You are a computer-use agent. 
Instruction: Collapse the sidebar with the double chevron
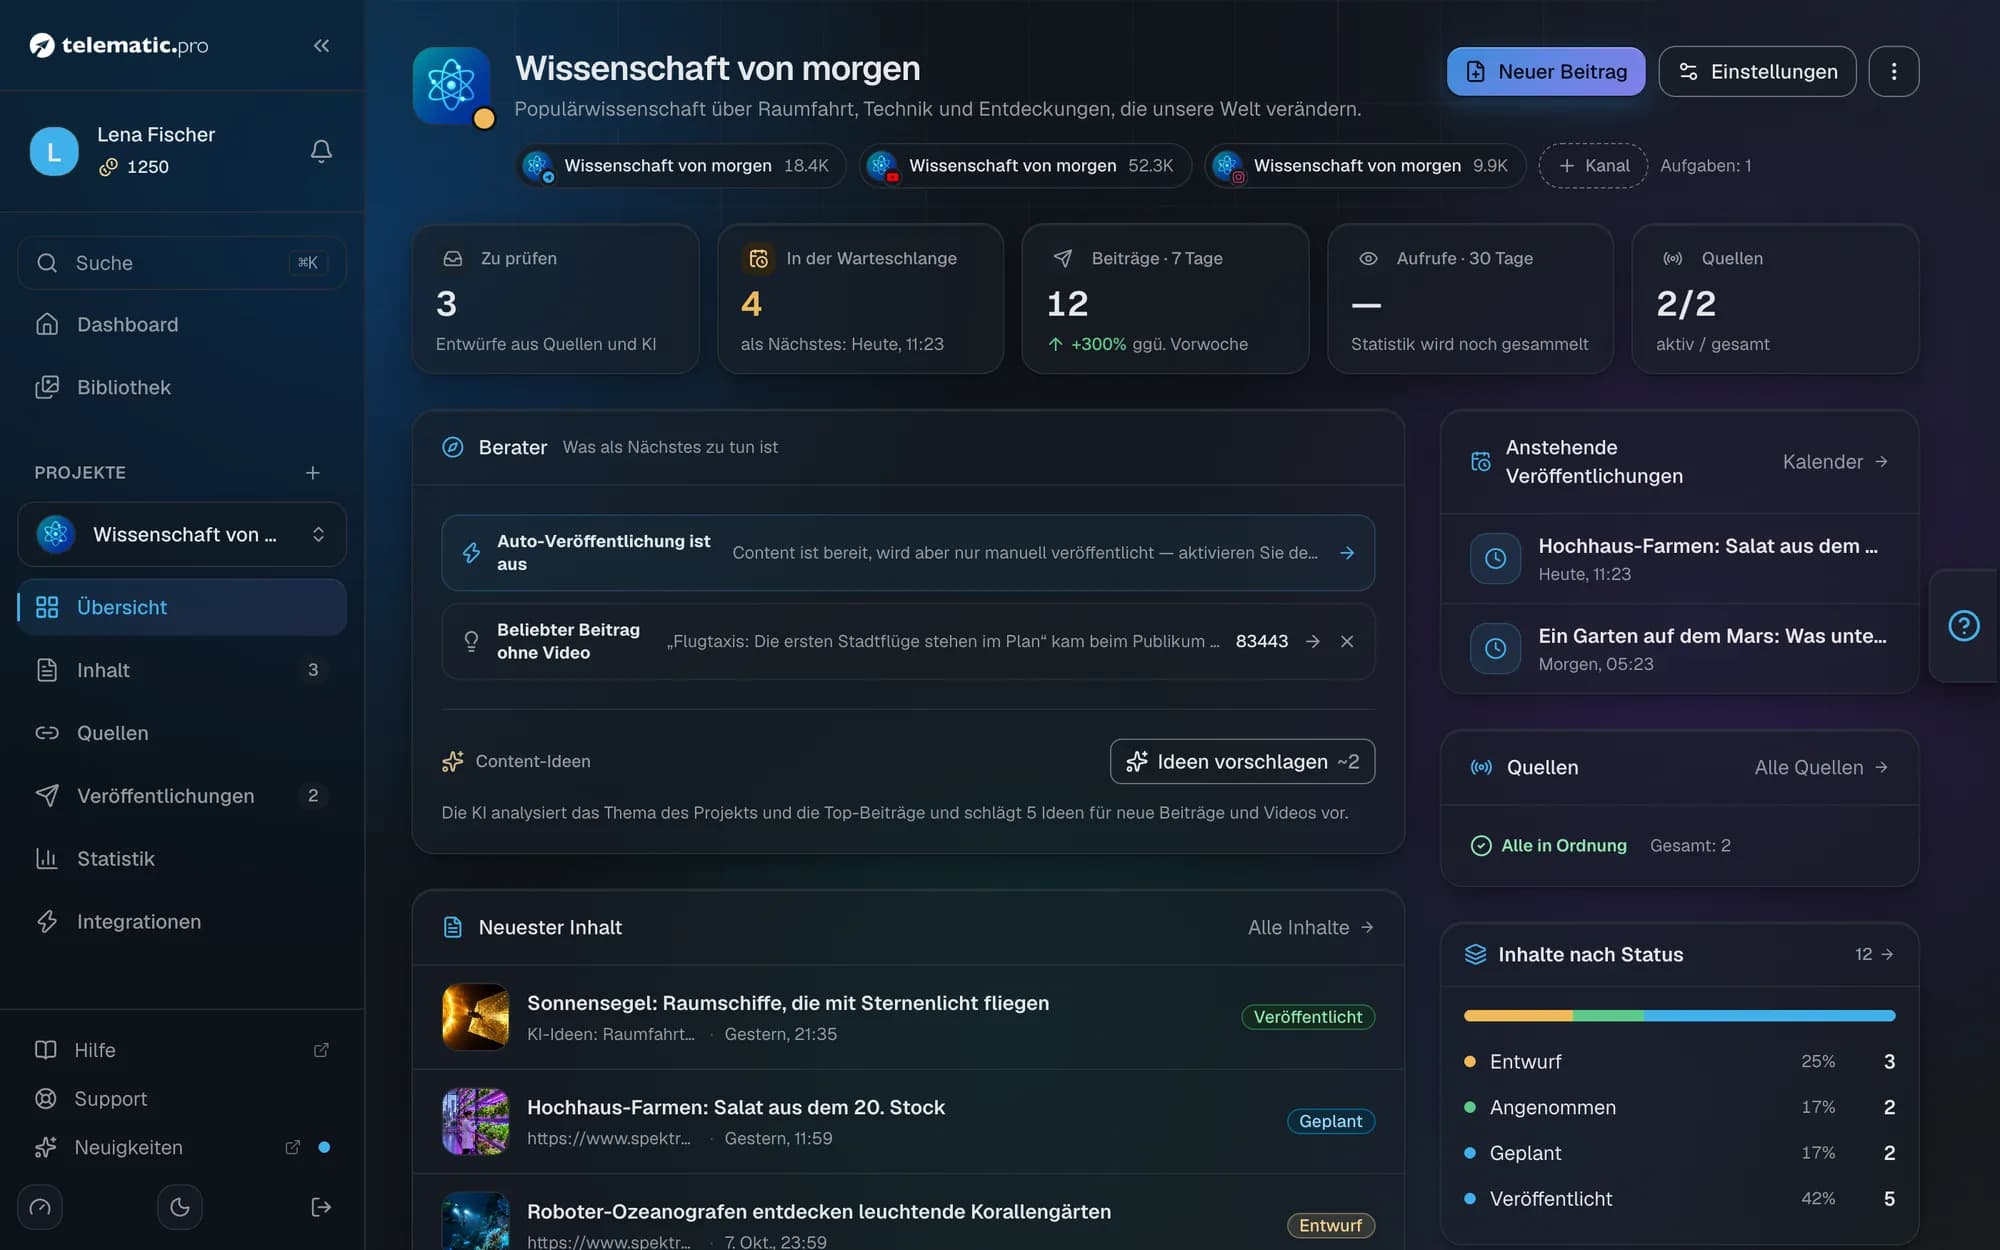321,45
